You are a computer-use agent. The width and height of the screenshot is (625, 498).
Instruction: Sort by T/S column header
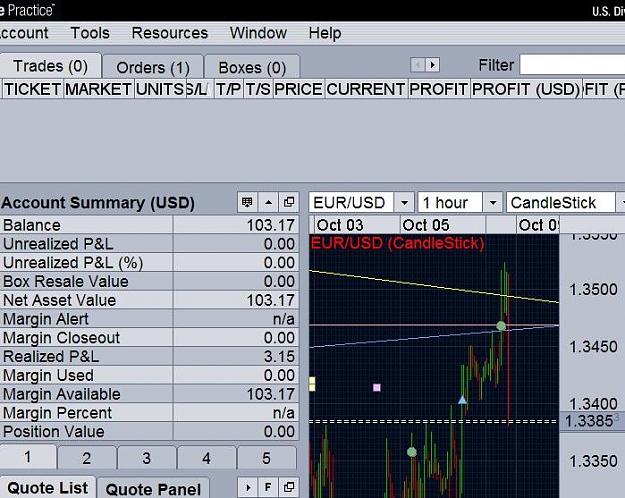click(x=258, y=89)
